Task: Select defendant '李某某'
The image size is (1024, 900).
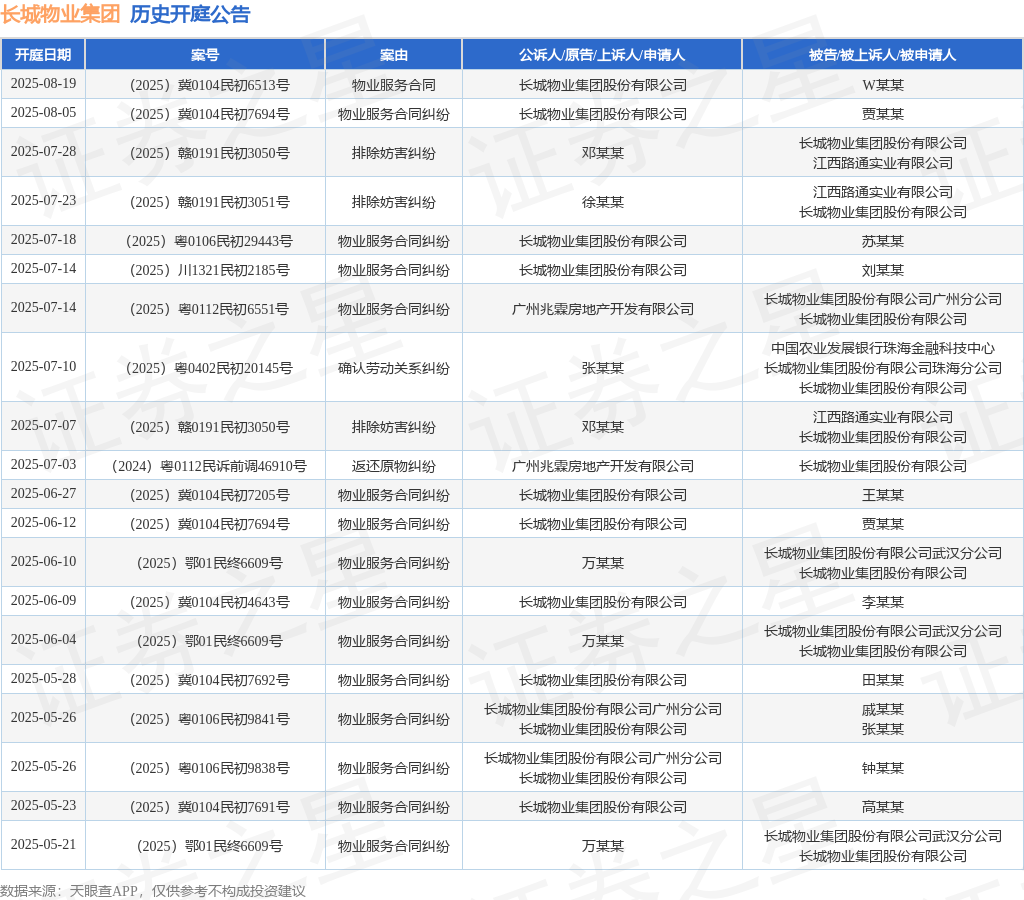Action: [883, 602]
